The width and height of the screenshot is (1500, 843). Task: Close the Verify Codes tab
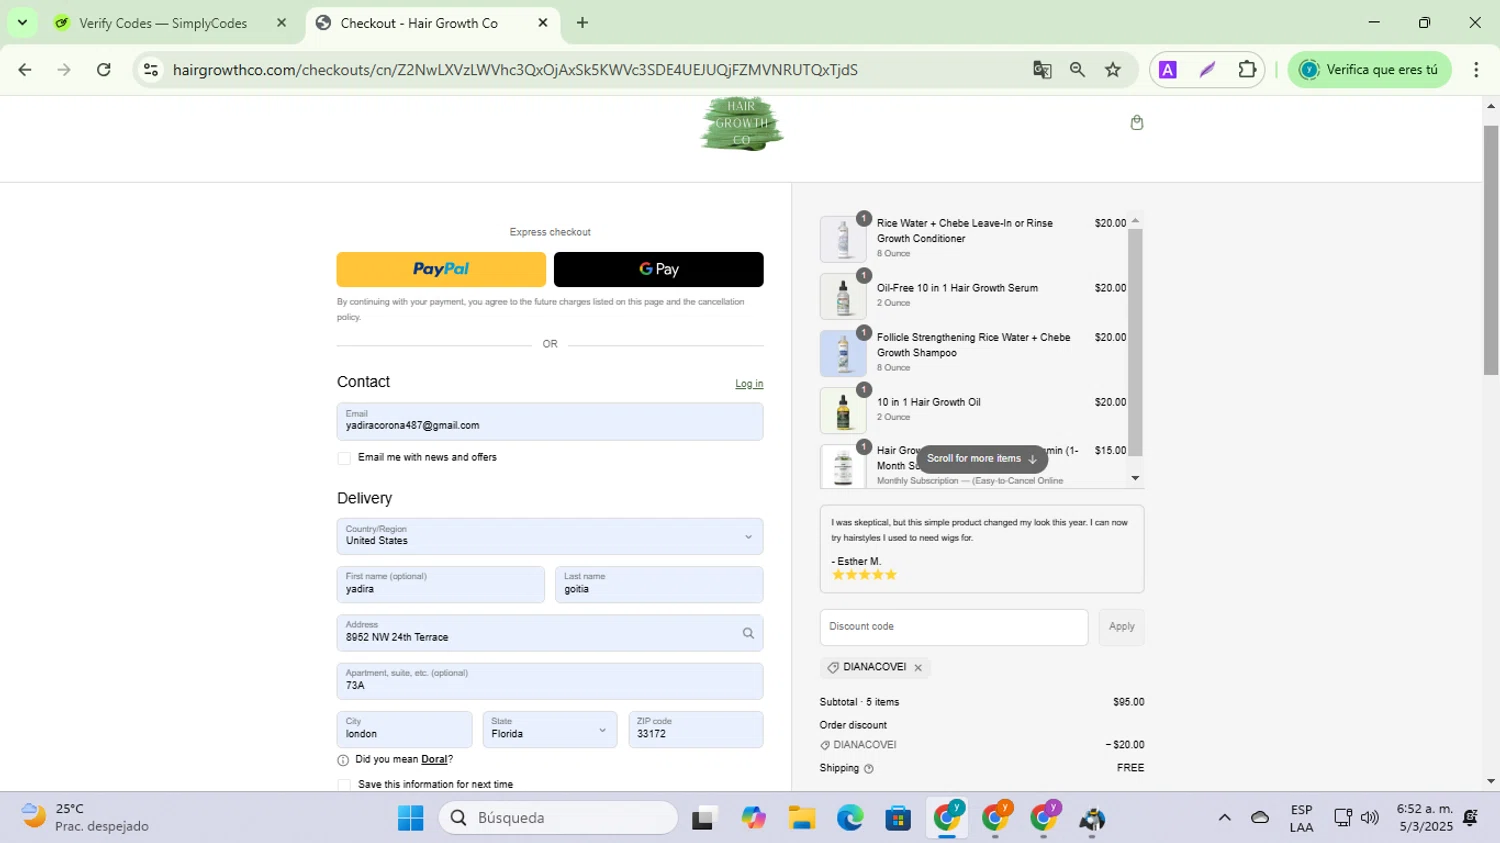(281, 22)
